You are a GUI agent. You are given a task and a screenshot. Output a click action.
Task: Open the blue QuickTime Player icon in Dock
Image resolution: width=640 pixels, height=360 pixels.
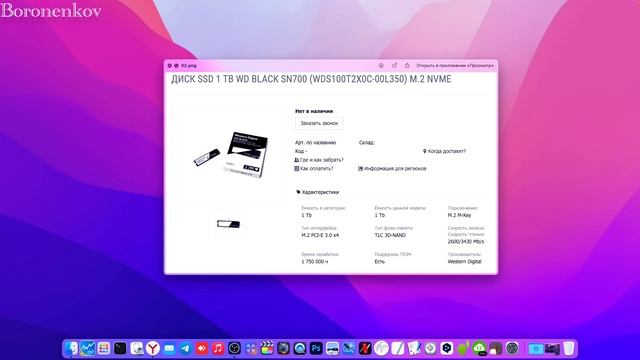(x=300, y=348)
